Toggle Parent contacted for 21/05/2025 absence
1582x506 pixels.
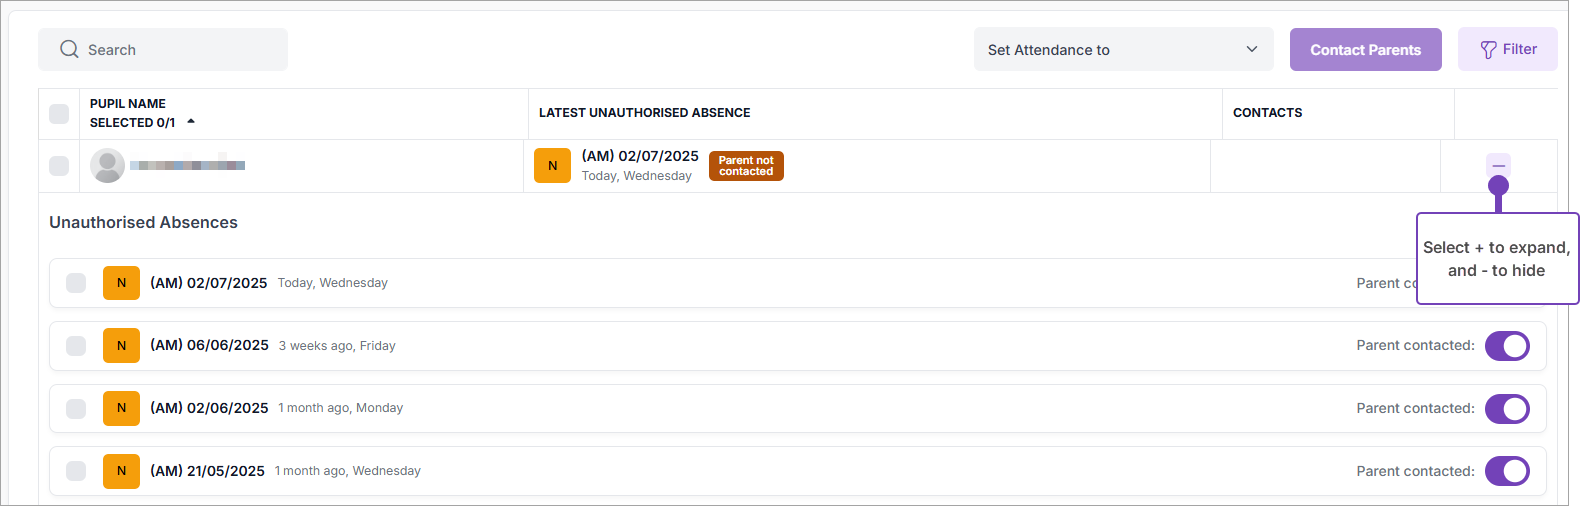click(1506, 471)
